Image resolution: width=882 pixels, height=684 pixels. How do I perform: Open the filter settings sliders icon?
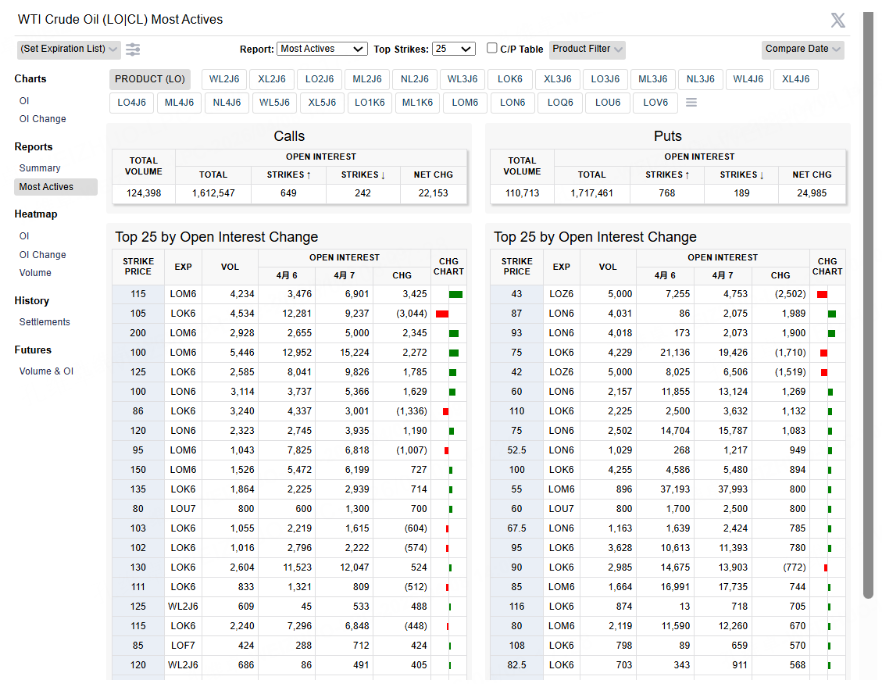tap(133, 49)
